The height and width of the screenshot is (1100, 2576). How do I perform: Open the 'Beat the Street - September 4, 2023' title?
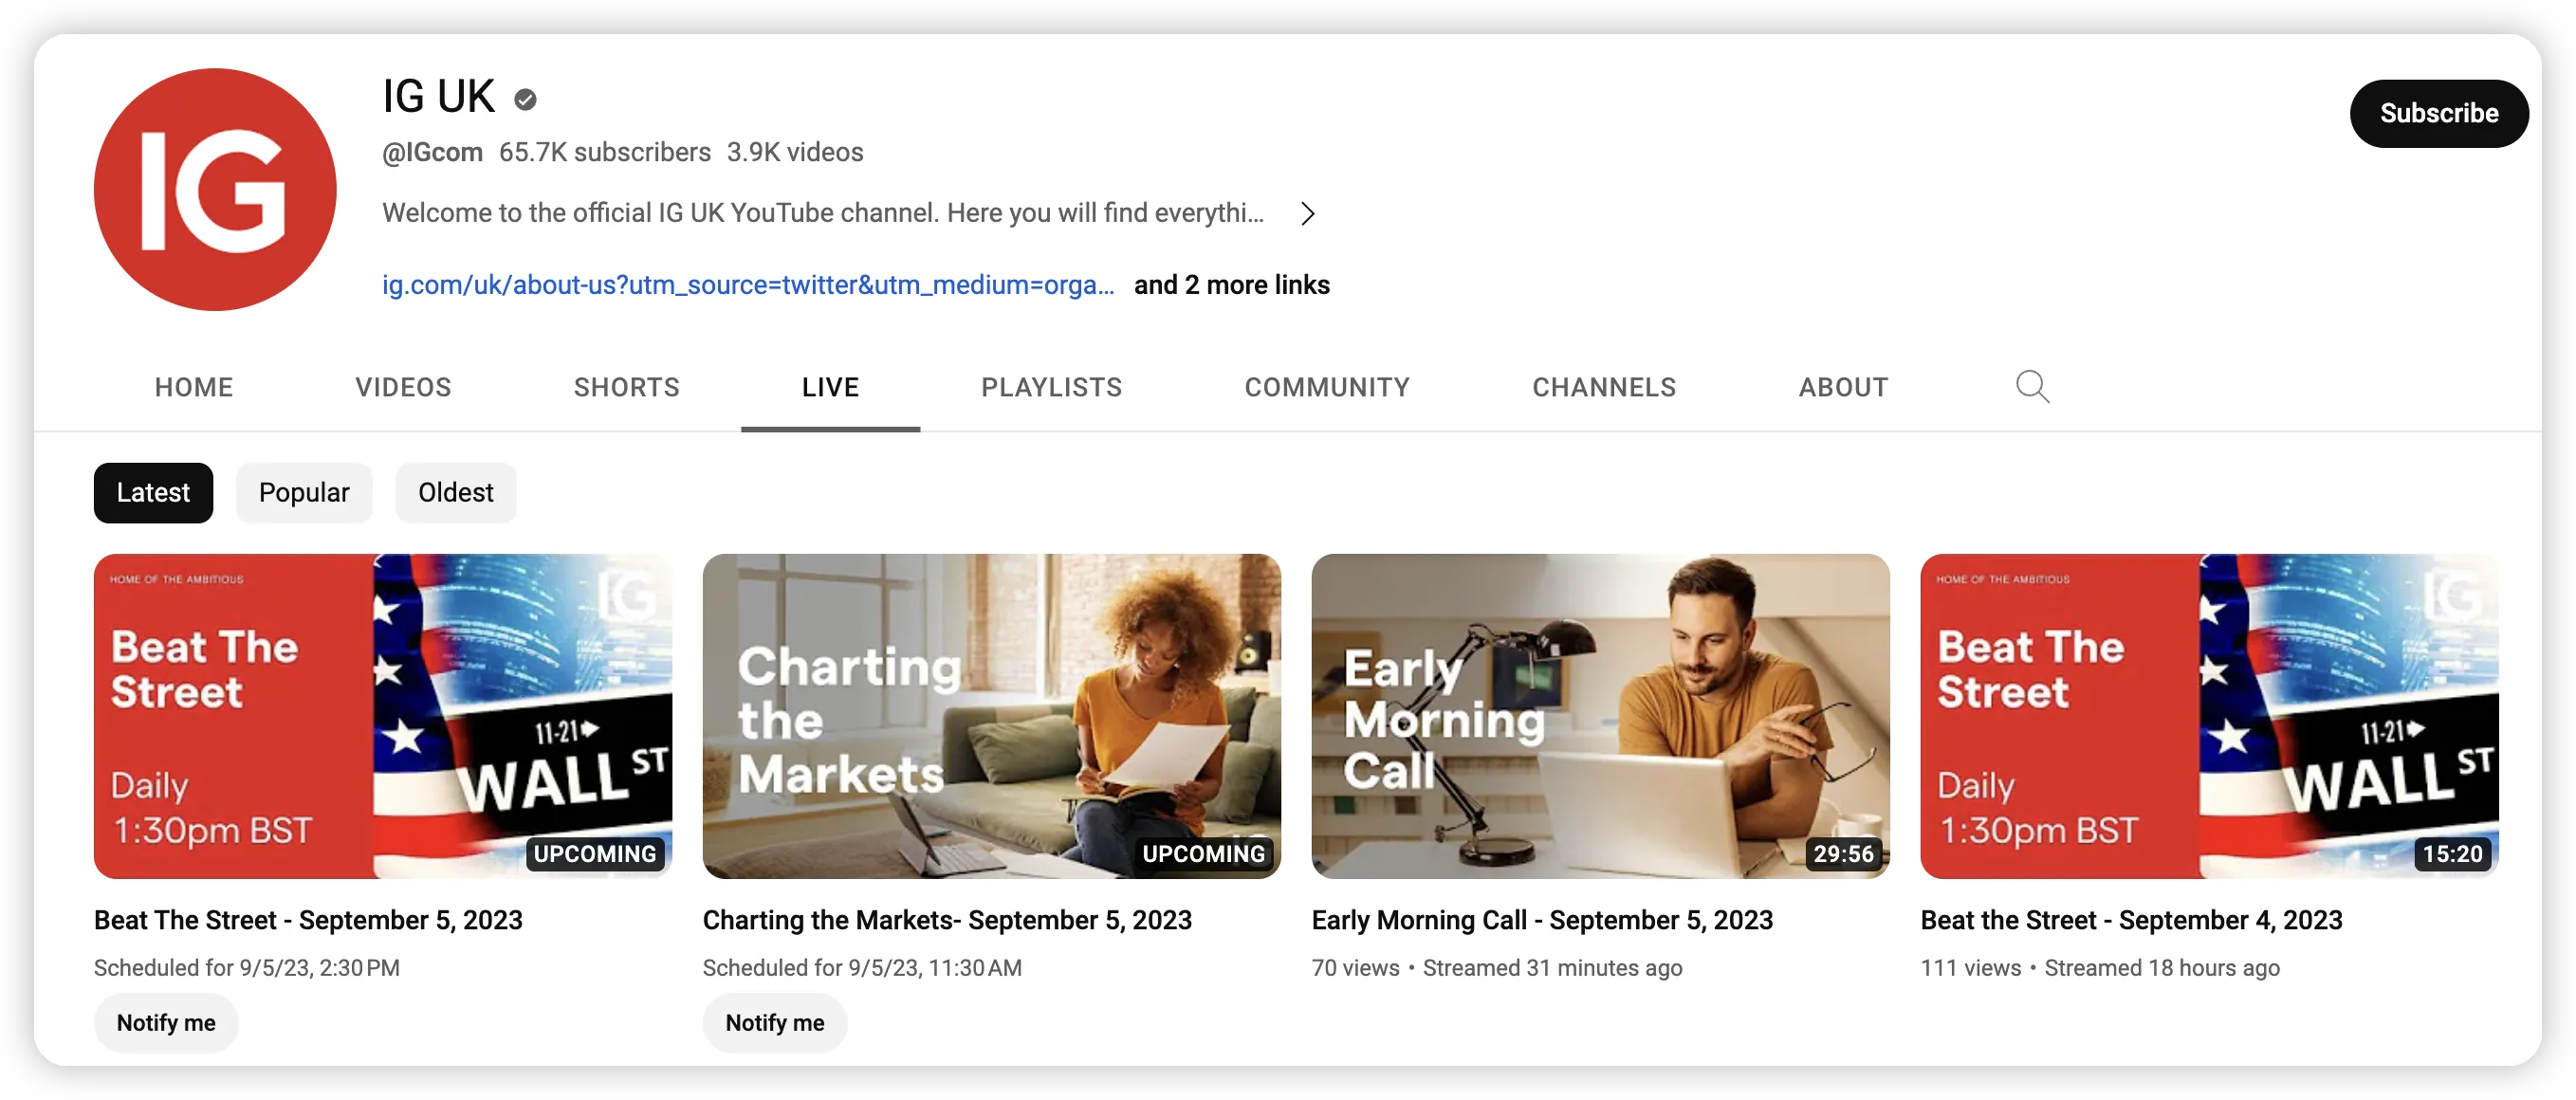pyautogui.click(x=2131, y=919)
